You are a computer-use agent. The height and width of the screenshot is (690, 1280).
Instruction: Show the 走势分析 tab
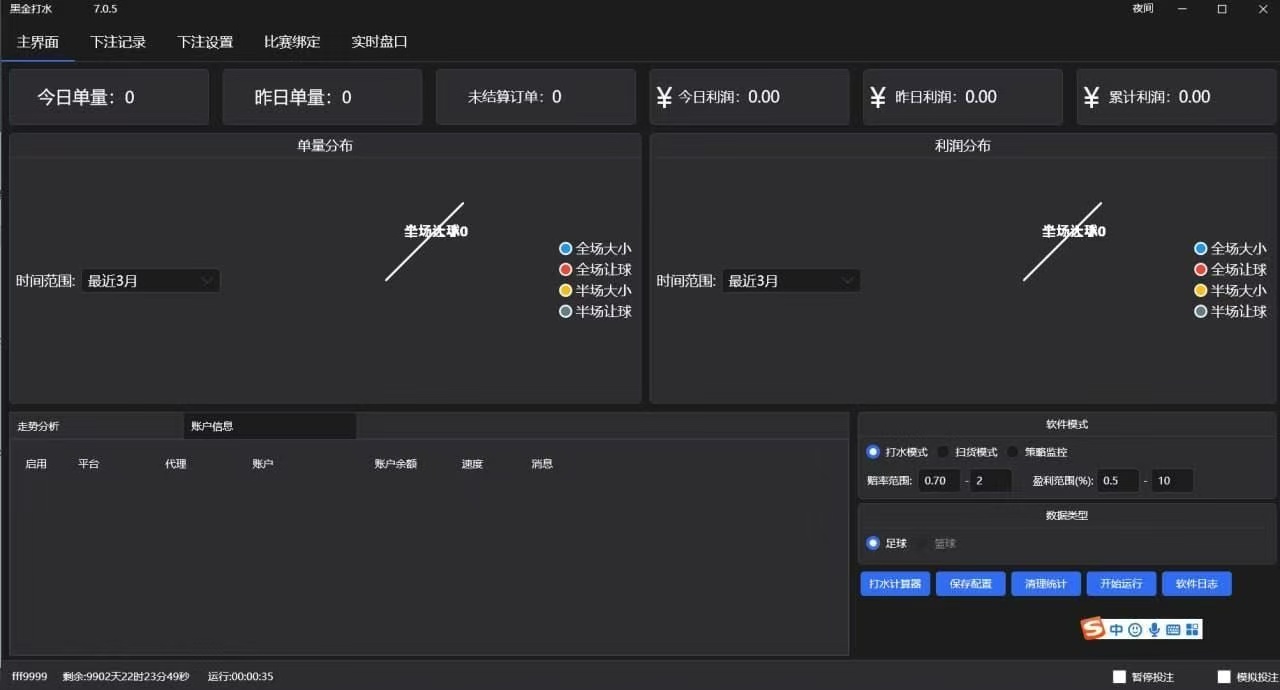coord(97,426)
